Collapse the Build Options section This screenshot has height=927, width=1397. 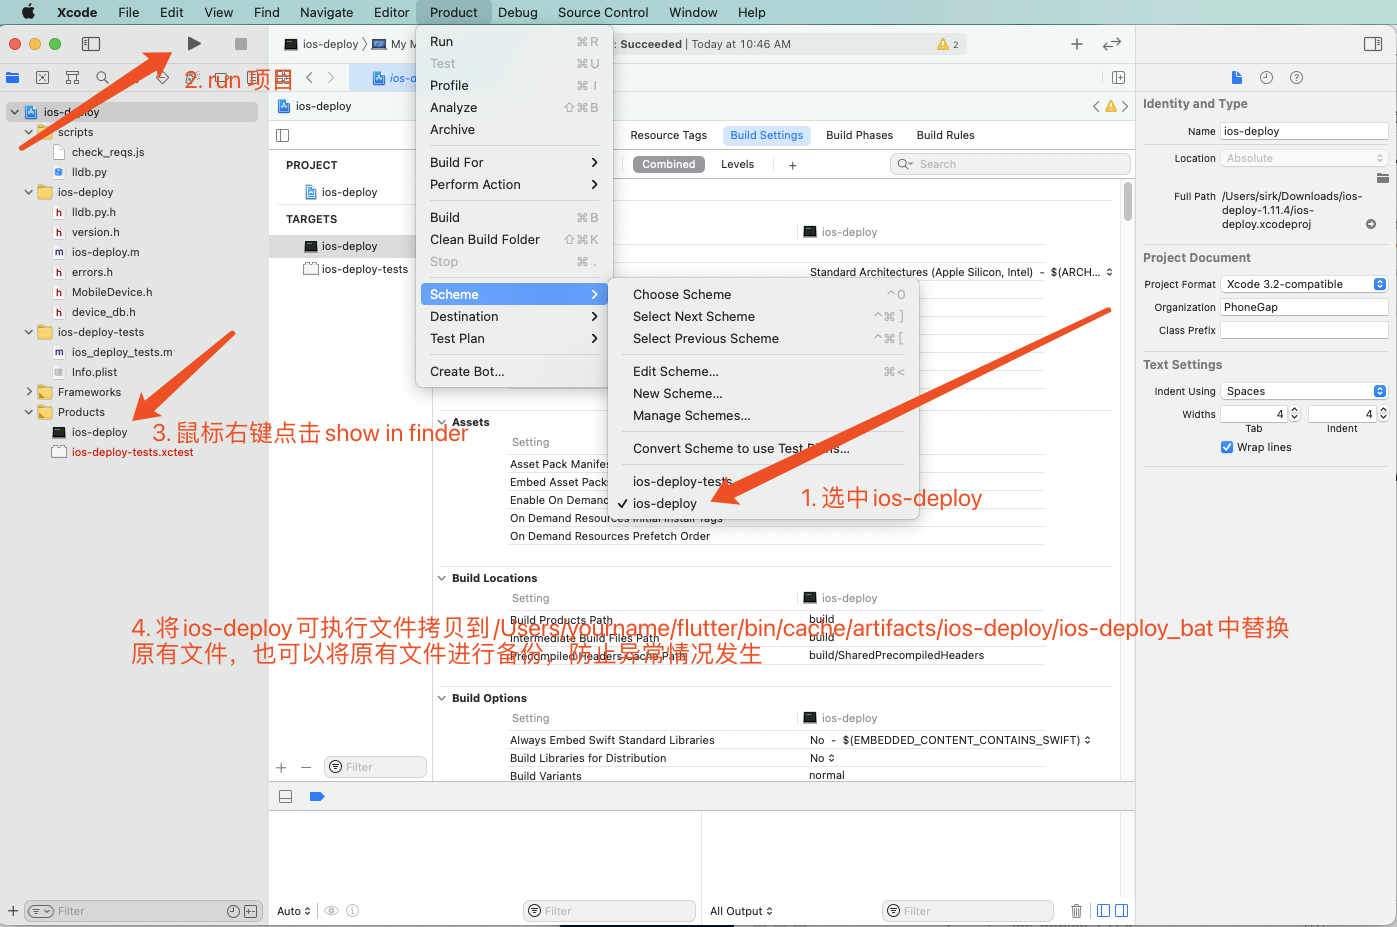442,698
